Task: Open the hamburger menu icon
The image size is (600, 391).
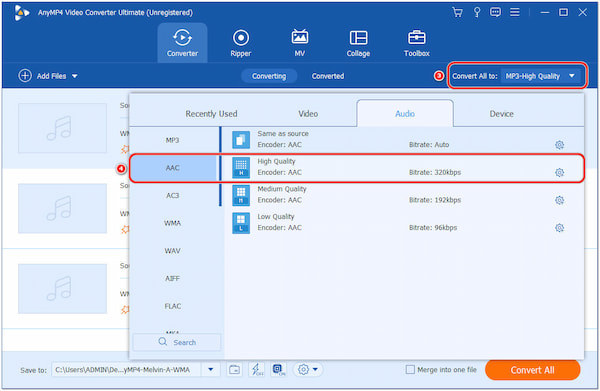Action: 515,12
